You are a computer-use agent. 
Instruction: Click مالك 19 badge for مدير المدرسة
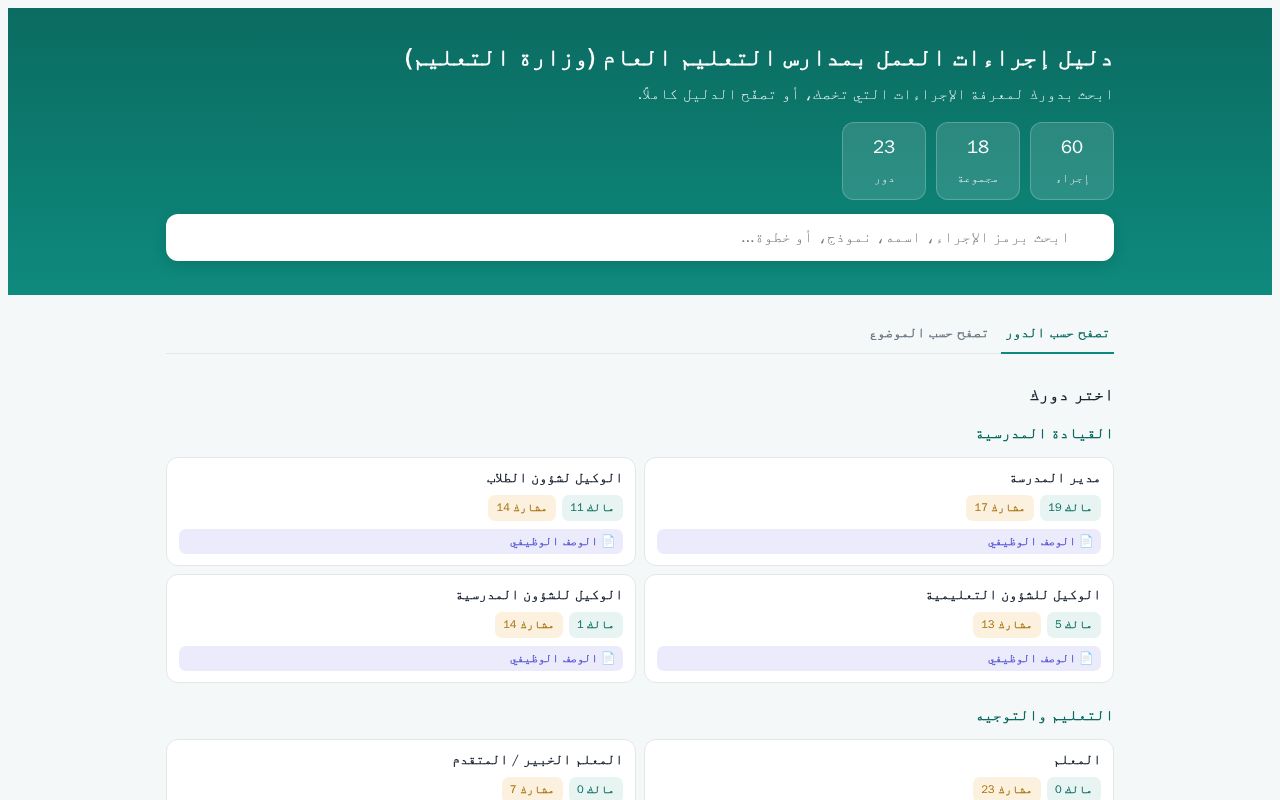point(1070,508)
